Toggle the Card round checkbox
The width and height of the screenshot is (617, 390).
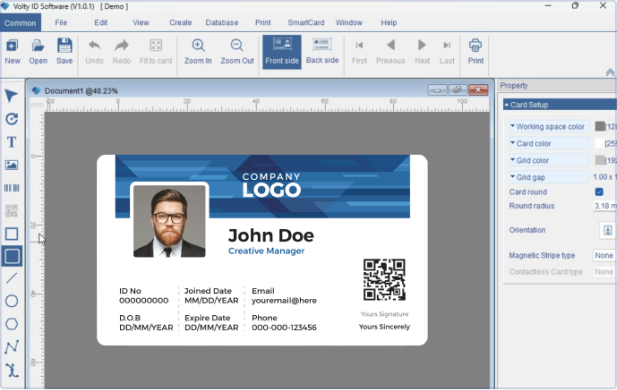click(599, 192)
